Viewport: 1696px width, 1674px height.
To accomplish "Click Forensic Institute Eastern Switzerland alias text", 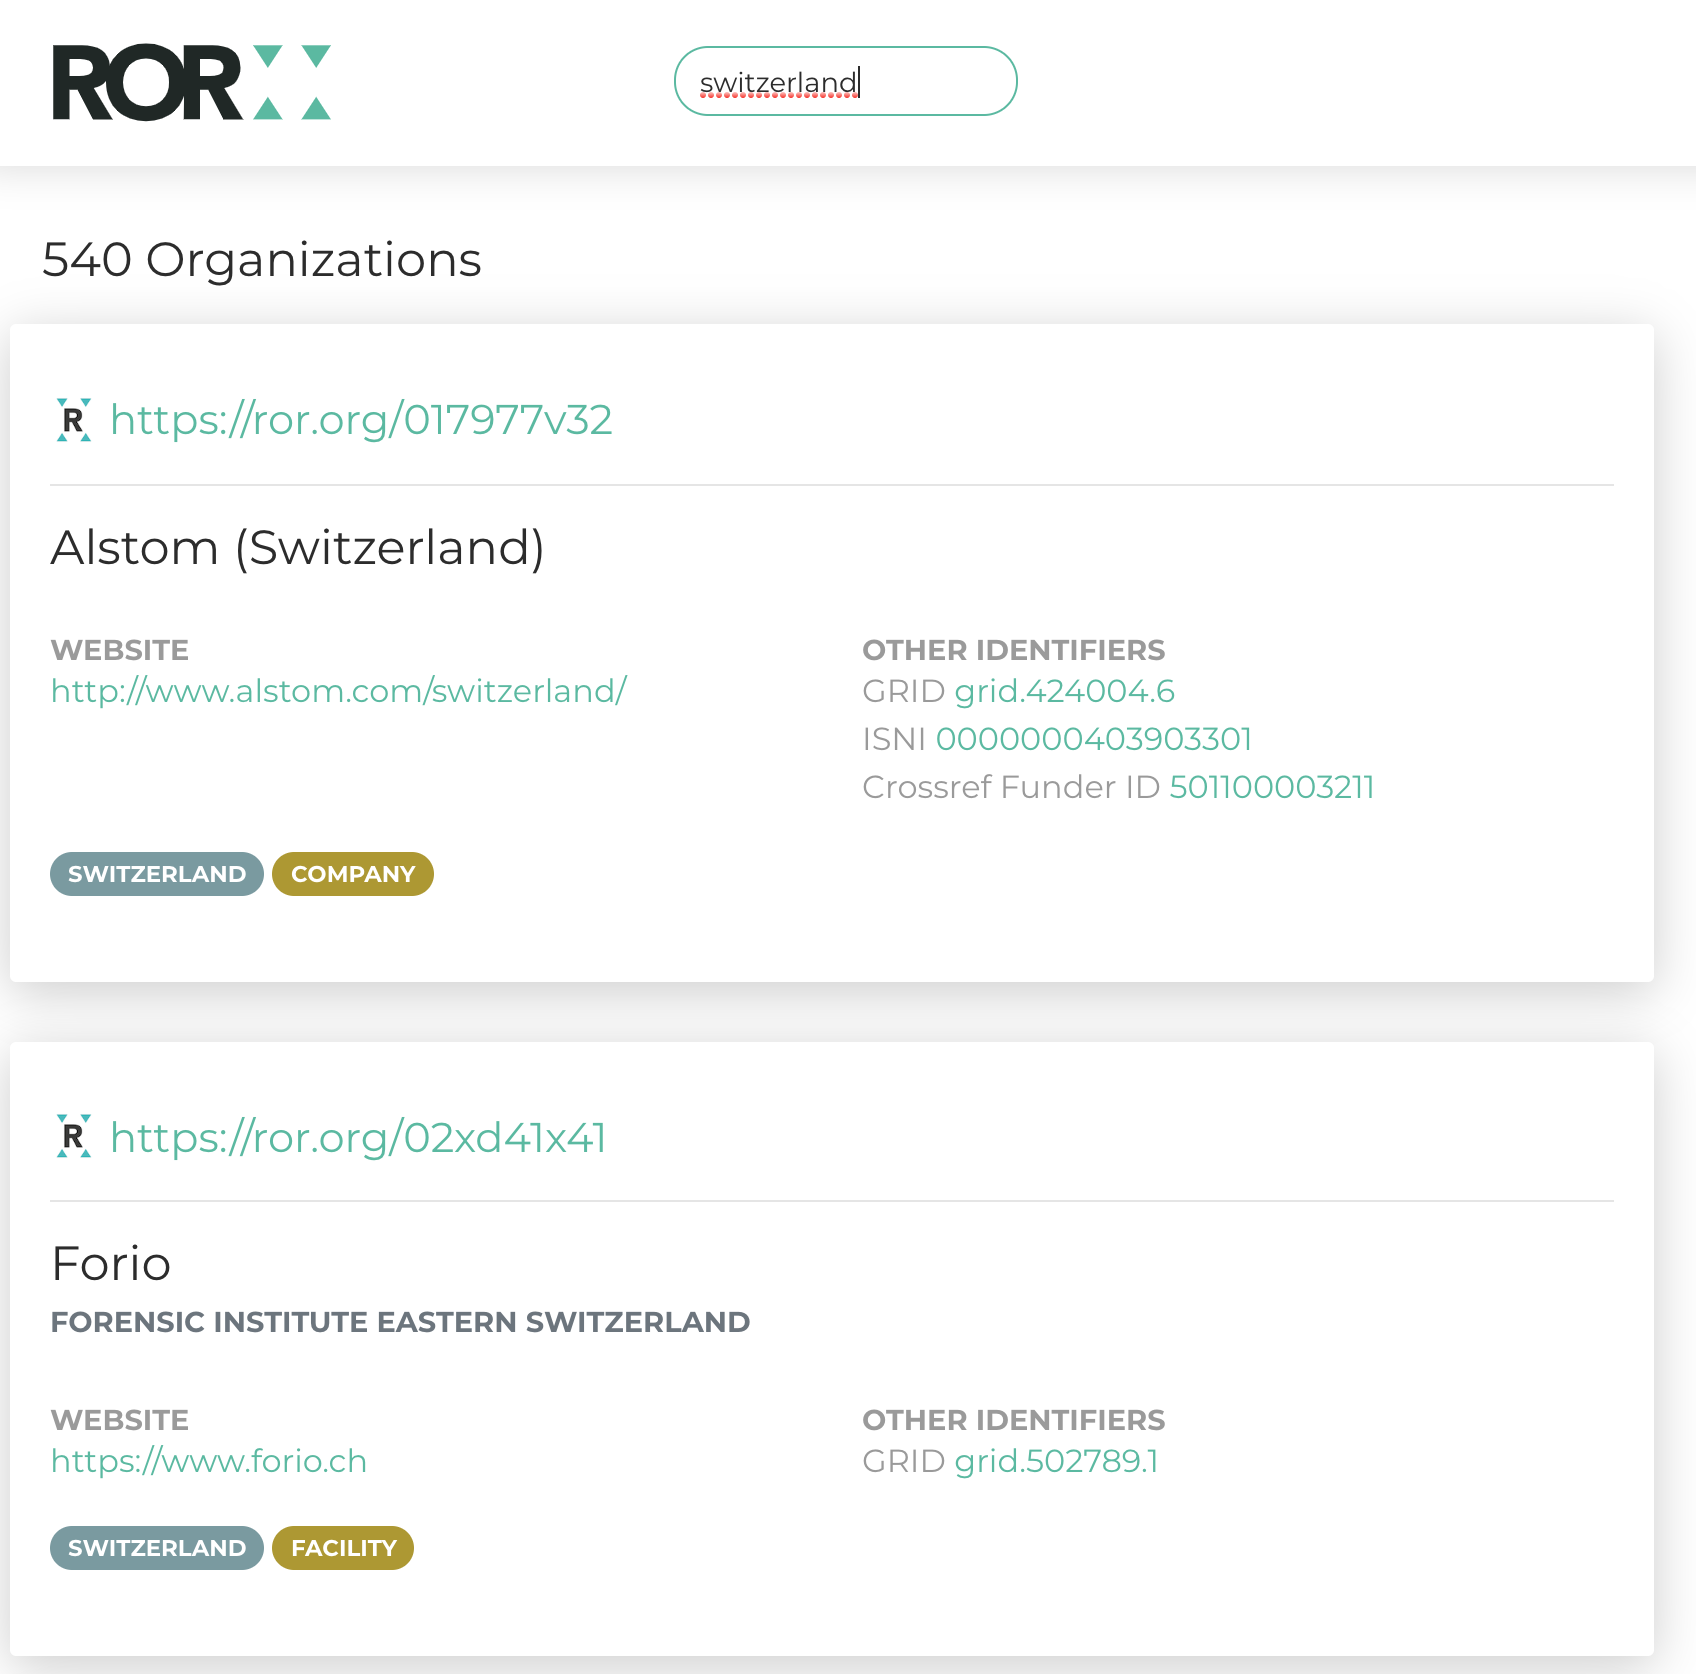I will (x=400, y=1322).
